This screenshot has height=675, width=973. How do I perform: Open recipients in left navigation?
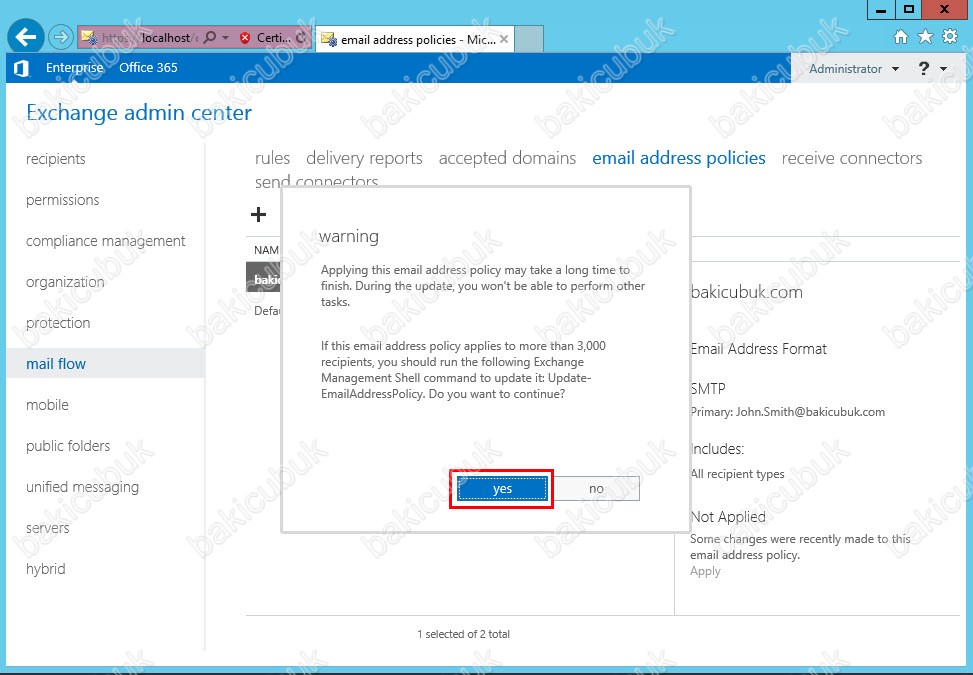point(56,159)
